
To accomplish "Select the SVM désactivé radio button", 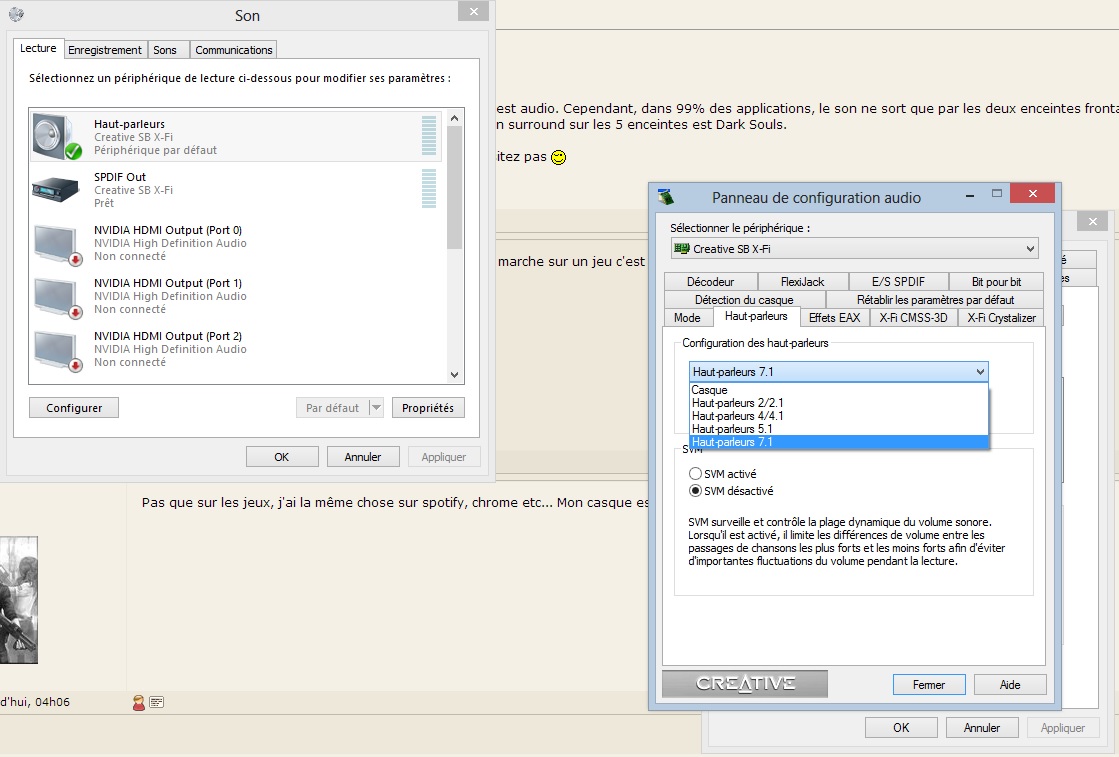I will [x=695, y=491].
